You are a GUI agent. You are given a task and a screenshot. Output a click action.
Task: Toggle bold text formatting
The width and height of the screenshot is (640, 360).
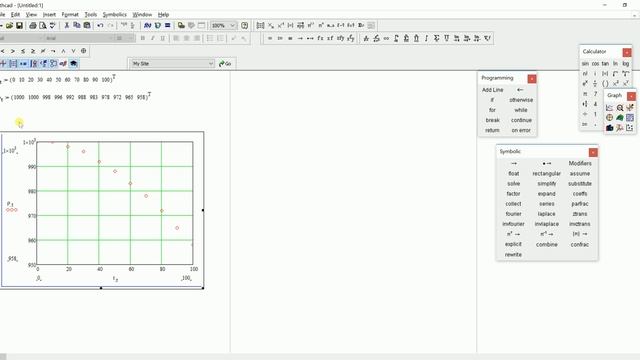(x=142, y=38)
